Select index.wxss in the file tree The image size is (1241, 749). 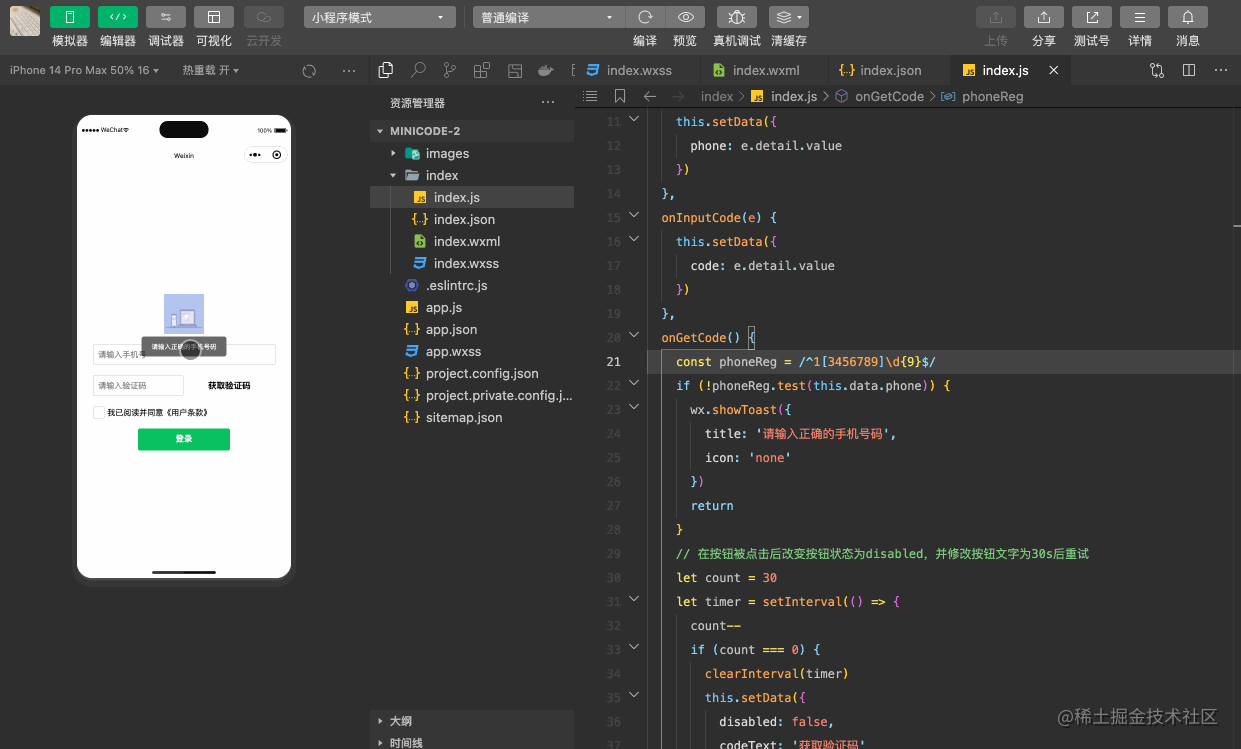point(472,263)
